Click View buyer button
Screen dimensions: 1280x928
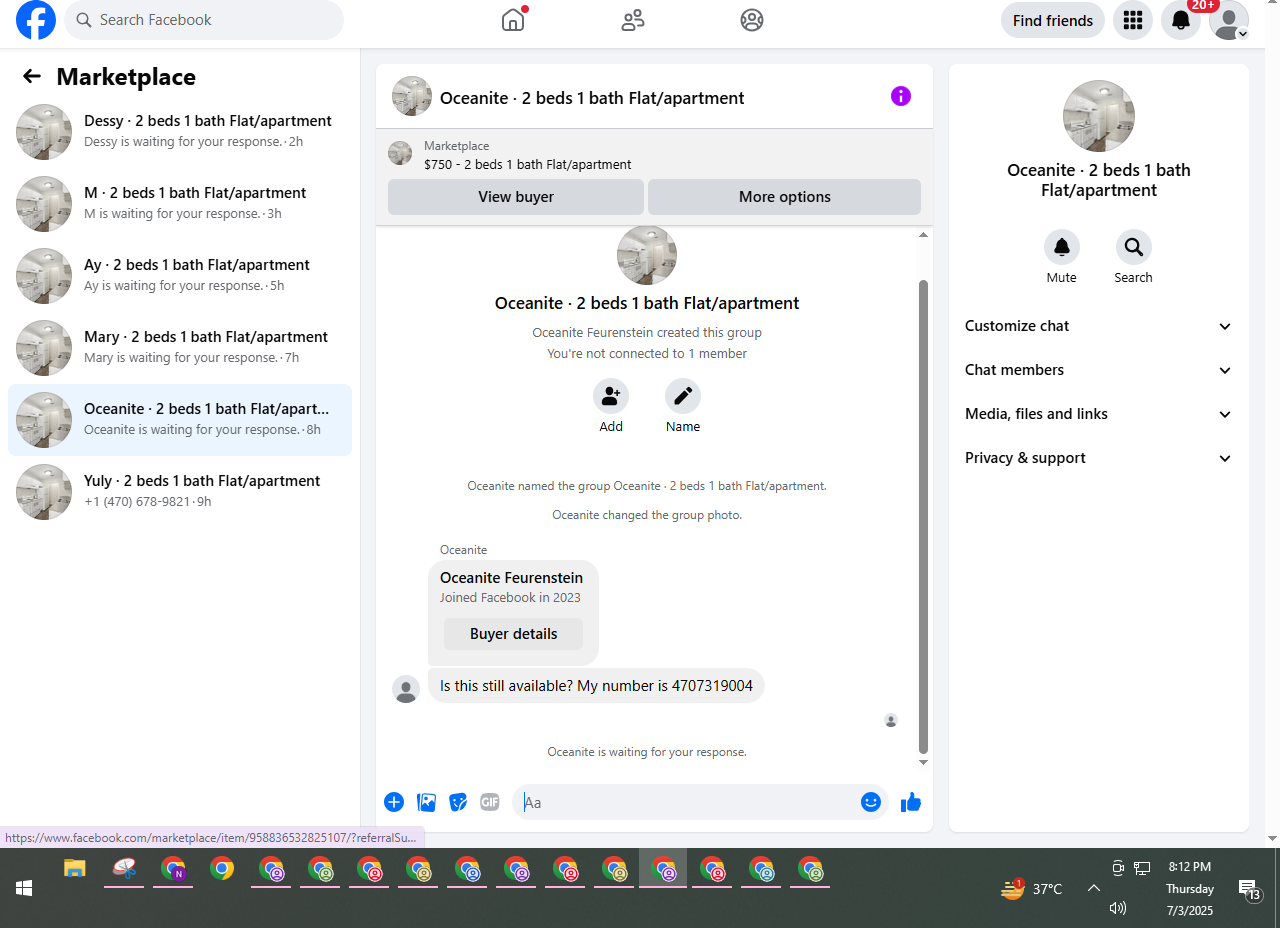516,197
